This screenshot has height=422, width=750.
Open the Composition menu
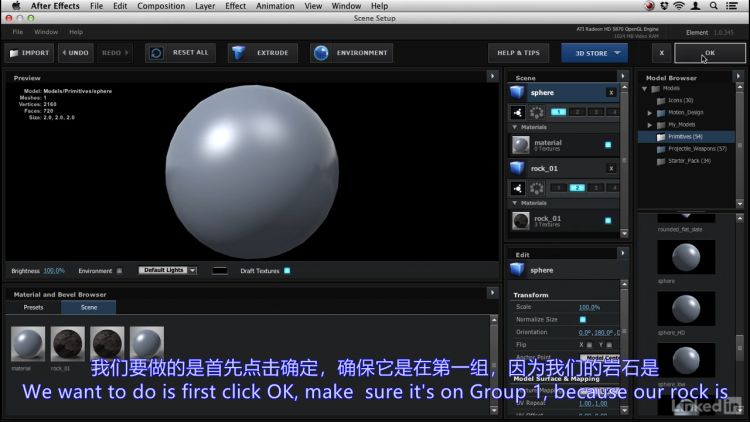pyautogui.click(x=161, y=6)
